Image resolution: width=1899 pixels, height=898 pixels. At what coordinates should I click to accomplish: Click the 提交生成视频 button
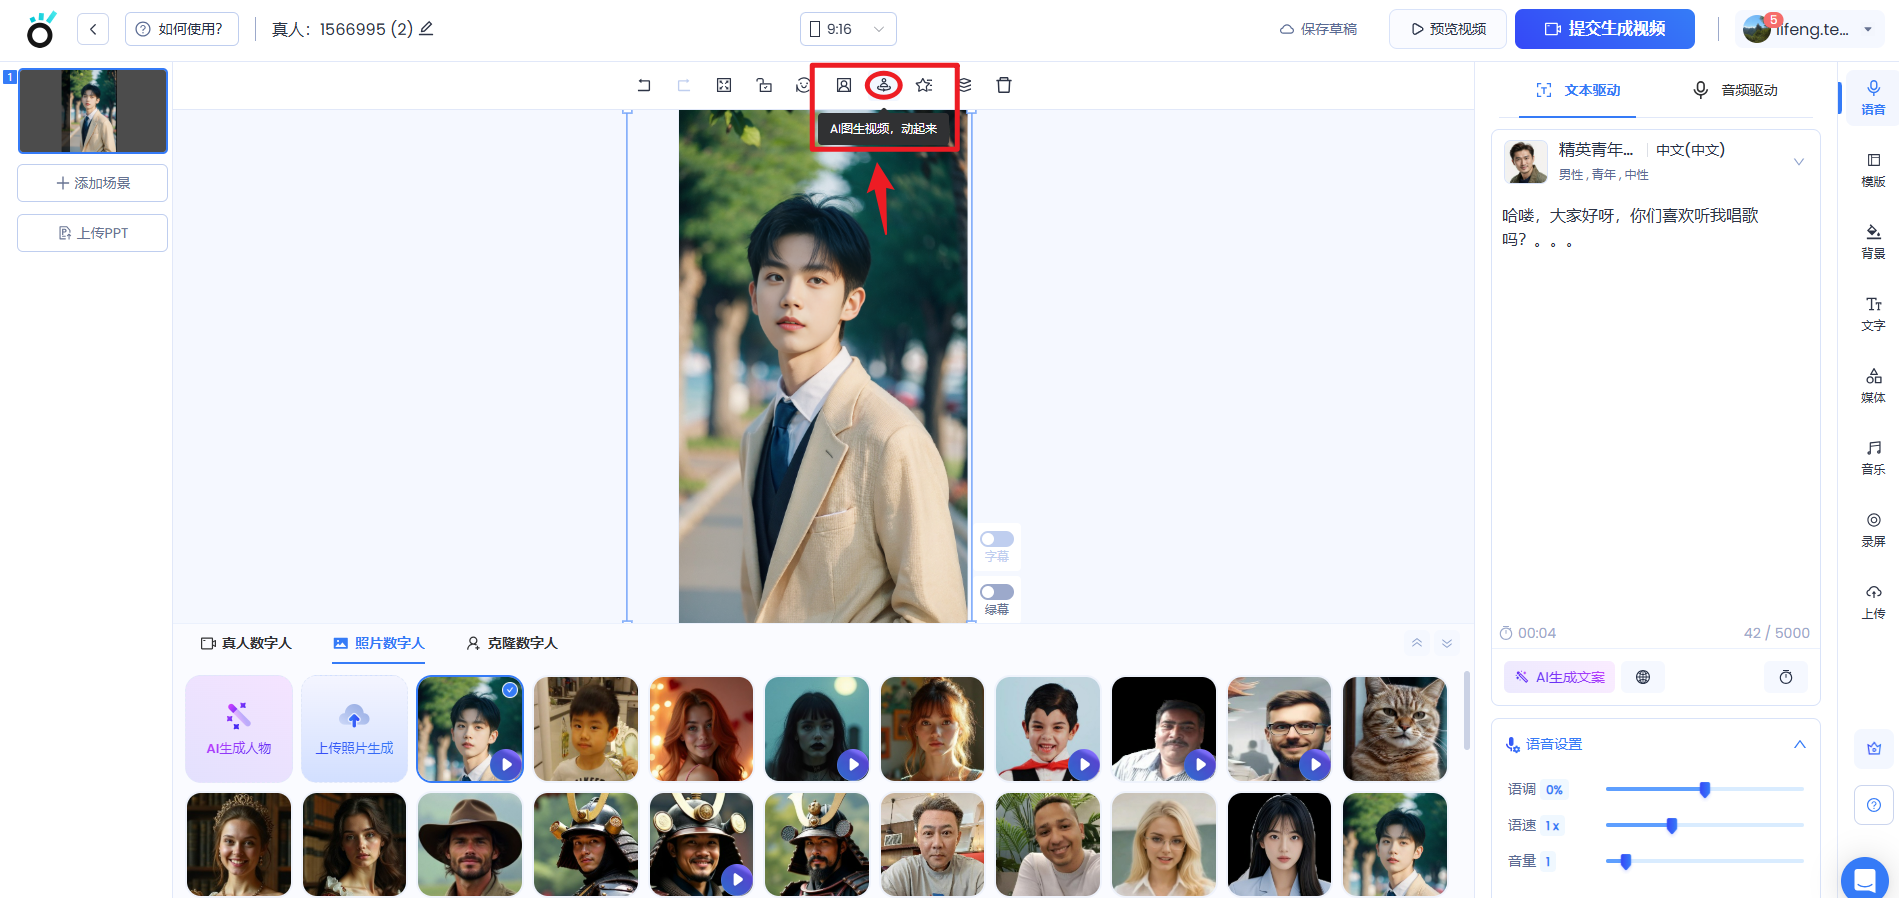(1604, 29)
